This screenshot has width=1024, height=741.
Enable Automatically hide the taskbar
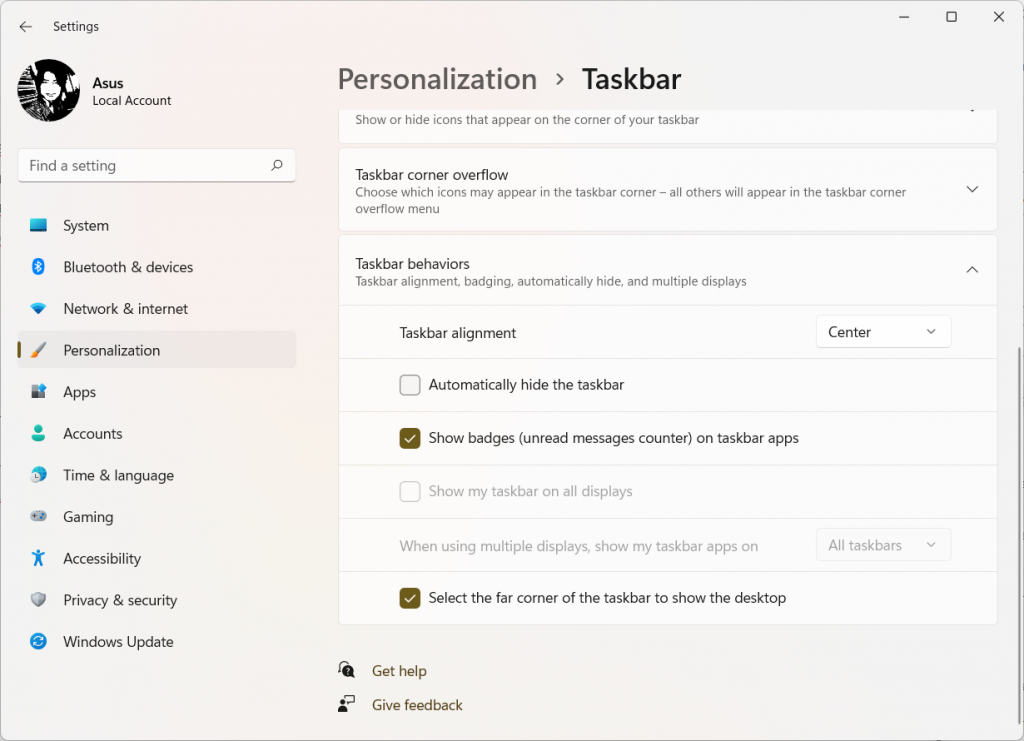click(410, 384)
